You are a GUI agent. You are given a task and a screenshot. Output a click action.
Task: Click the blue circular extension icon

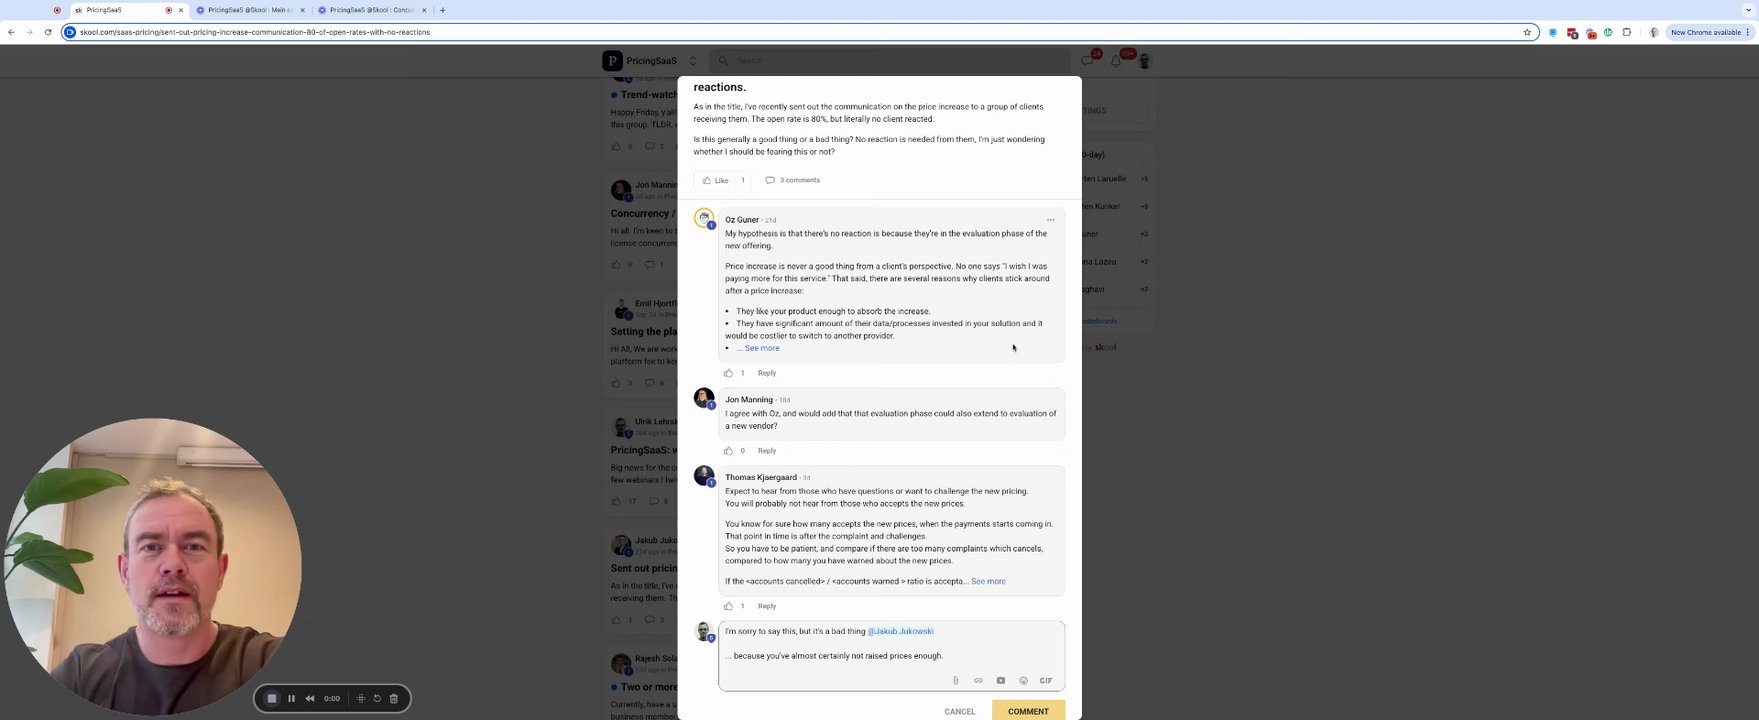1552,32
